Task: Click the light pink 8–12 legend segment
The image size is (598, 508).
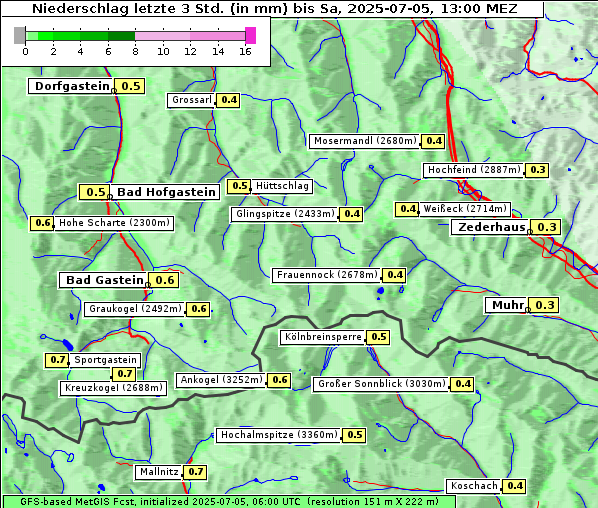Action: click(x=162, y=36)
